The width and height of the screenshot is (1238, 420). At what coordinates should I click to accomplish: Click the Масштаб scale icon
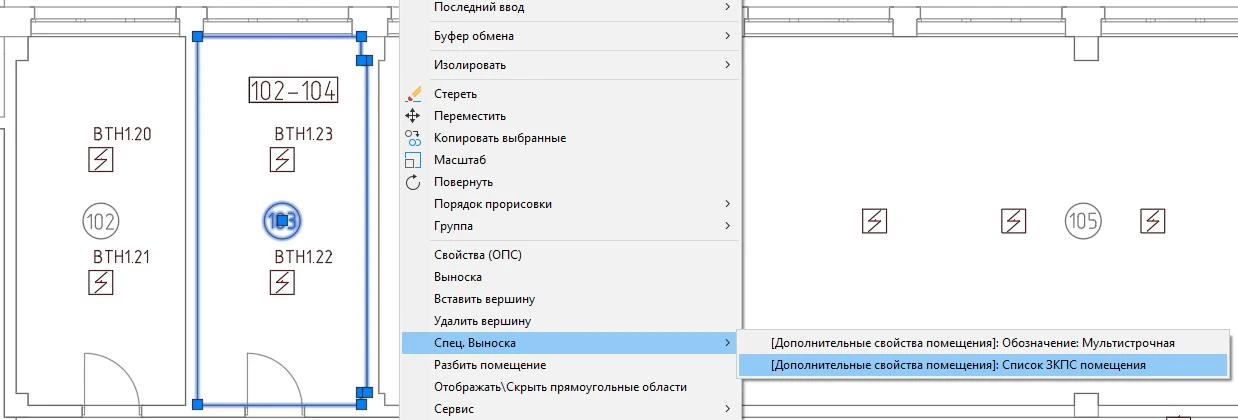[414, 160]
